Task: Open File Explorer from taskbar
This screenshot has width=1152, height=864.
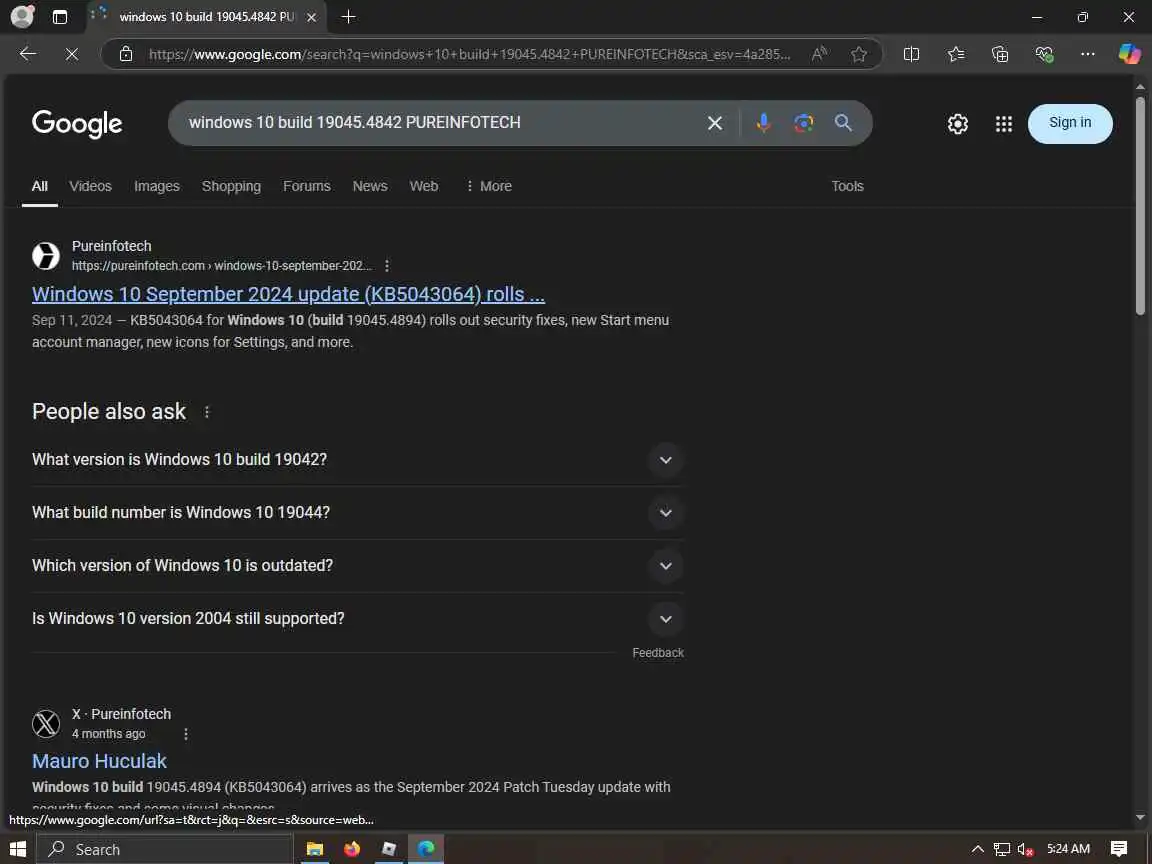Action: (x=314, y=849)
